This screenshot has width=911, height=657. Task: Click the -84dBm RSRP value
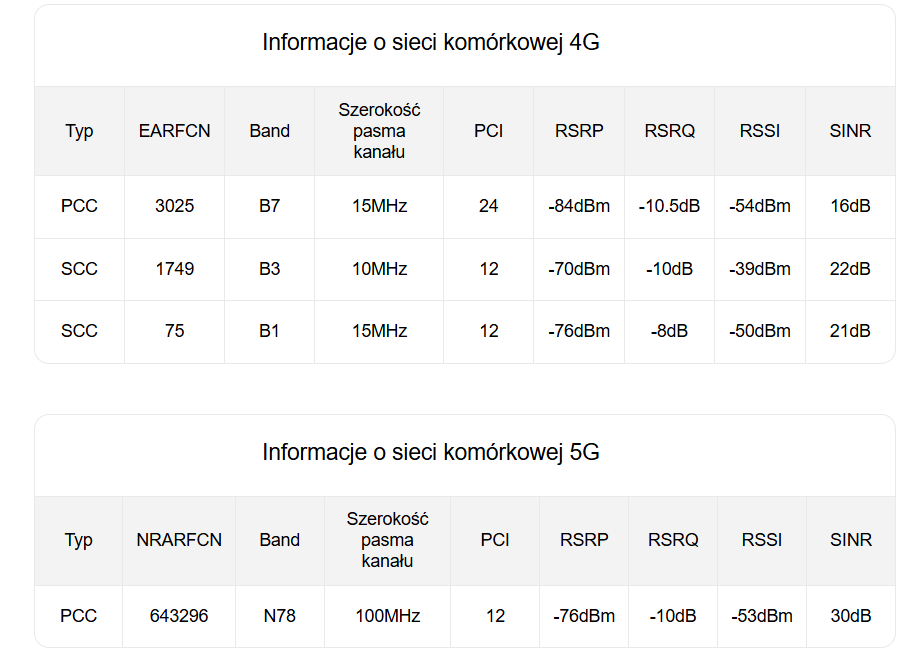point(579,206)
